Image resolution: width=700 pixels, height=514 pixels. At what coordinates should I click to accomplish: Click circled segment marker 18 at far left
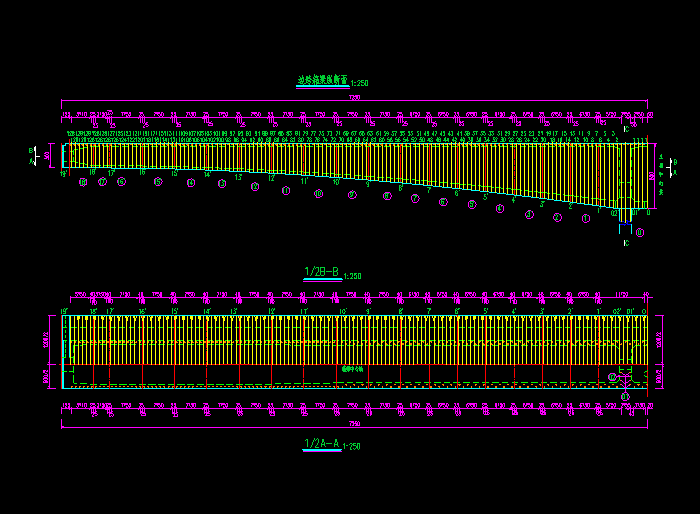coord(84,182)
